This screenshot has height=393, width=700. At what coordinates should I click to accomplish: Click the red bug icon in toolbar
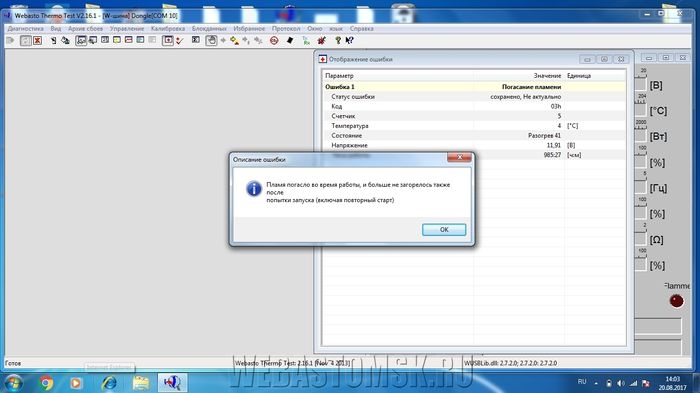(321, 41)
